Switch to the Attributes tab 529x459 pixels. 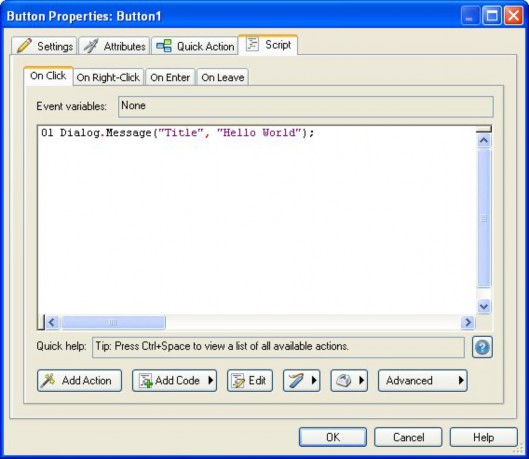(x=114, y=46)
